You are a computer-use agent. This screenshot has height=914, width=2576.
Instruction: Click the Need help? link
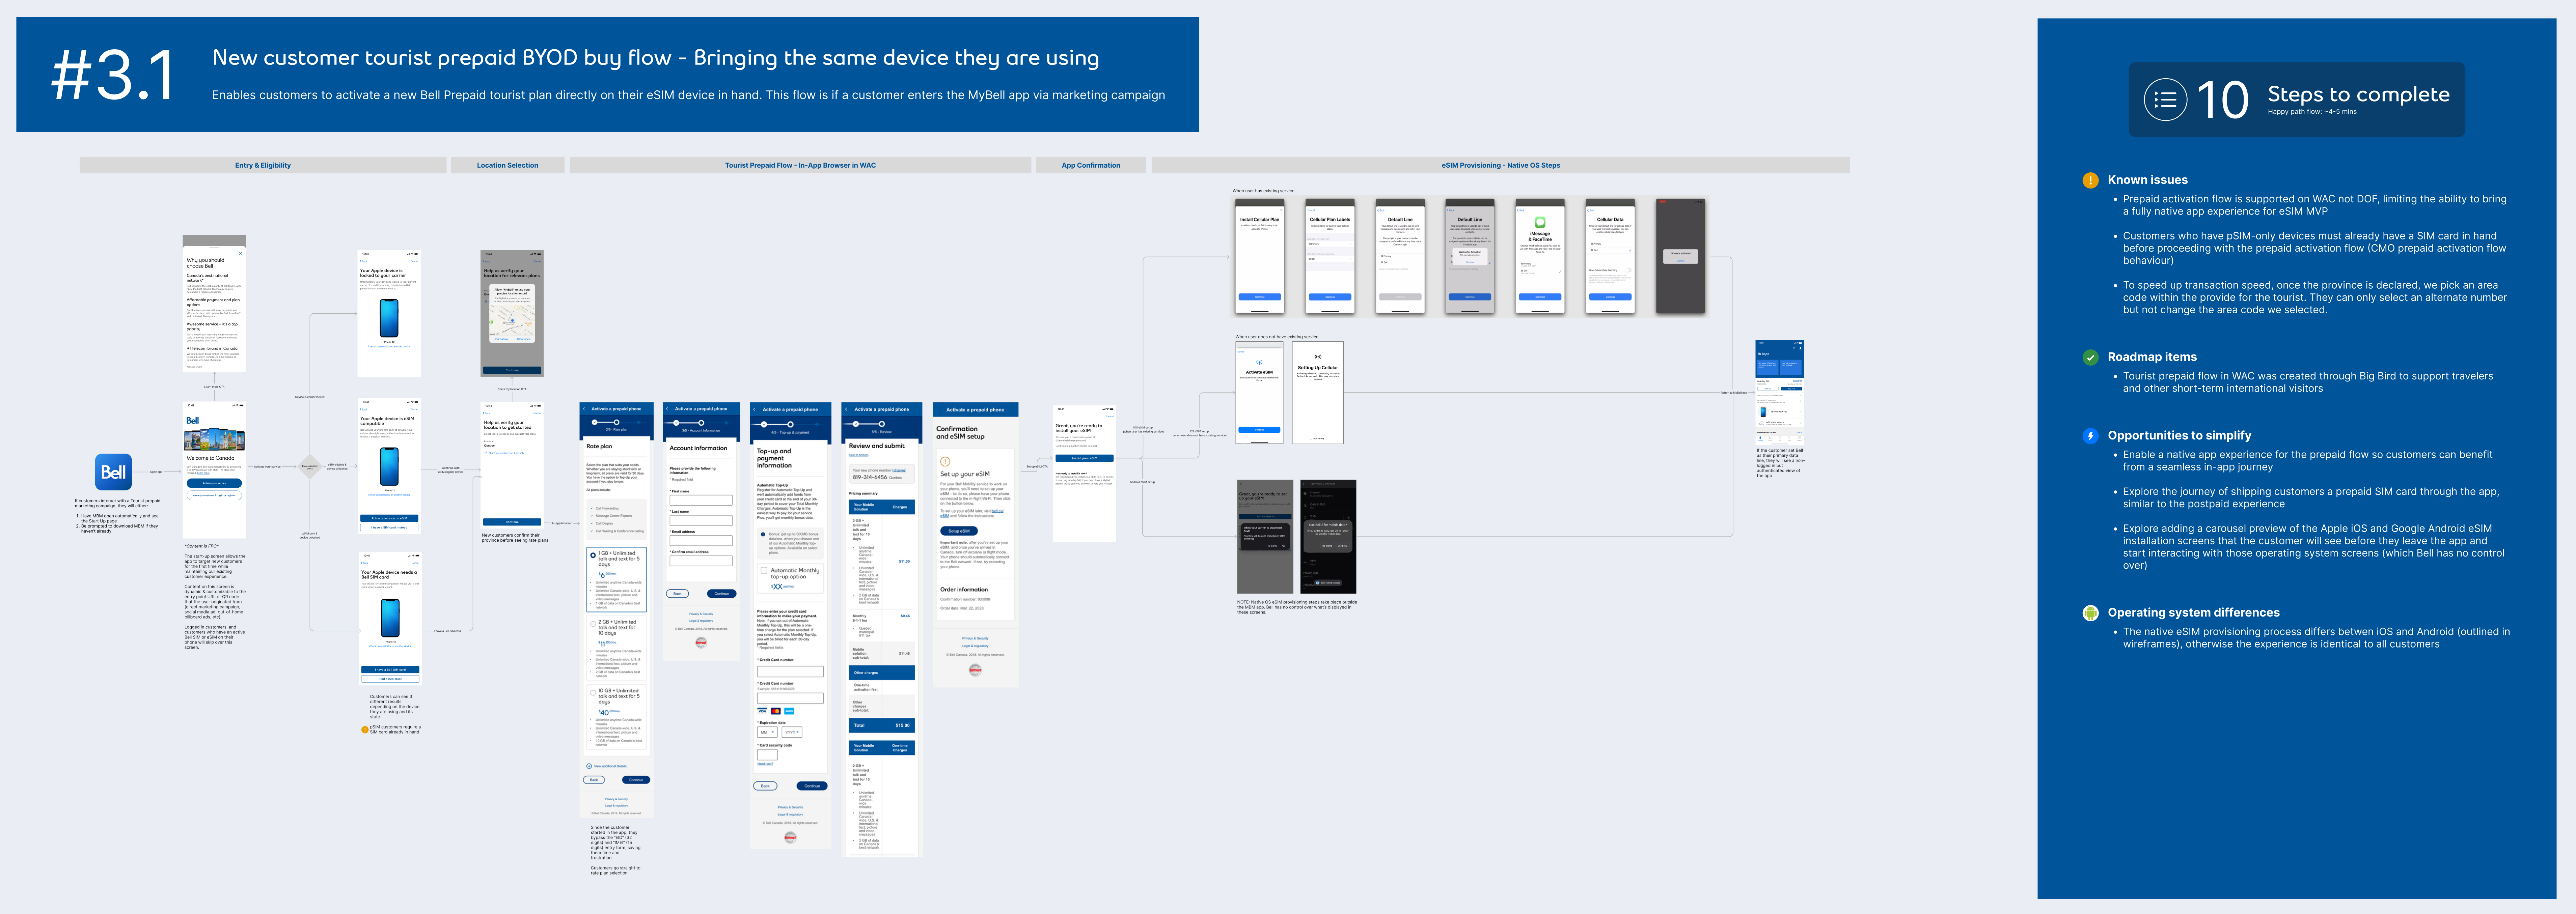pos(765,764)
